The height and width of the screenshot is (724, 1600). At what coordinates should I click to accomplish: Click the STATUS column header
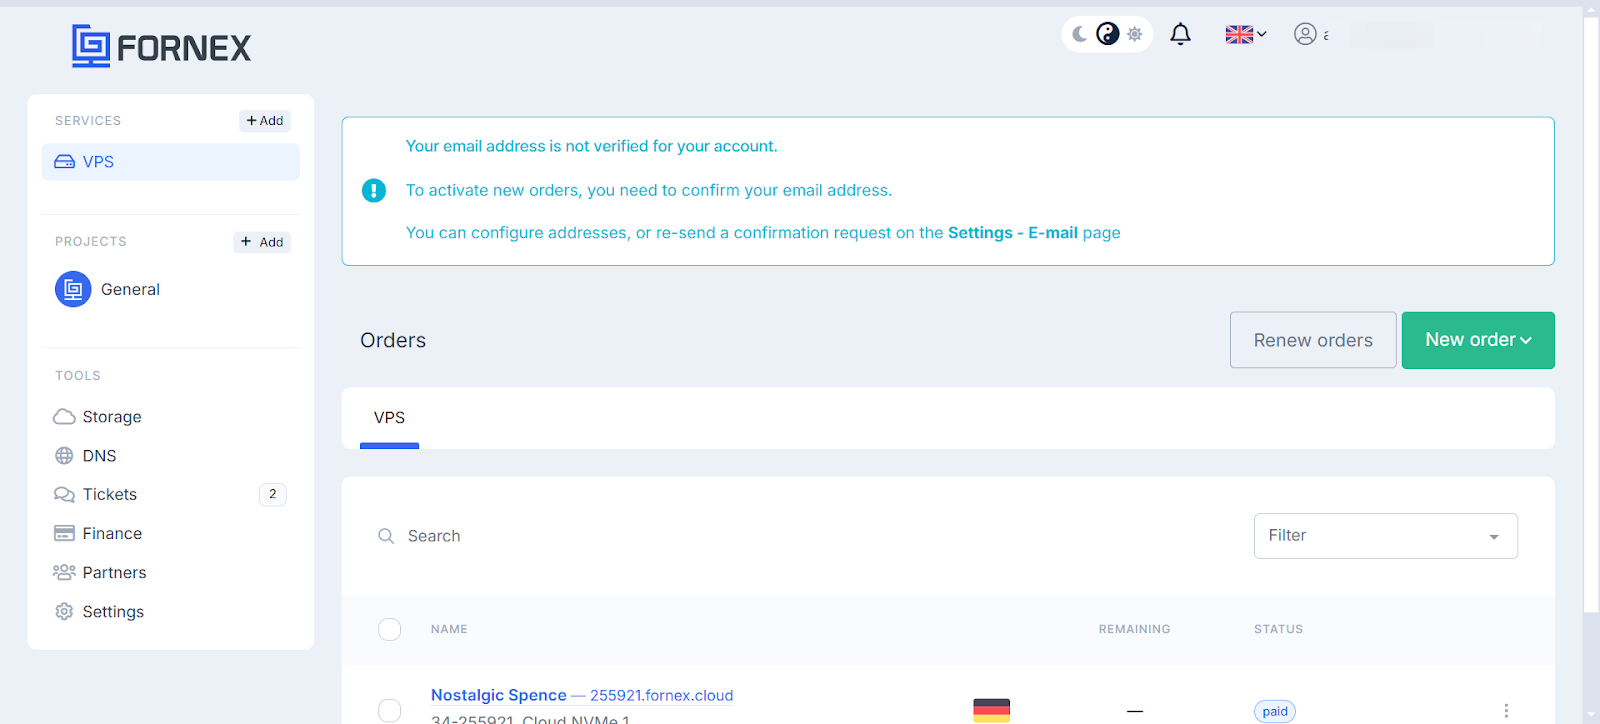tap(1278, 629)
